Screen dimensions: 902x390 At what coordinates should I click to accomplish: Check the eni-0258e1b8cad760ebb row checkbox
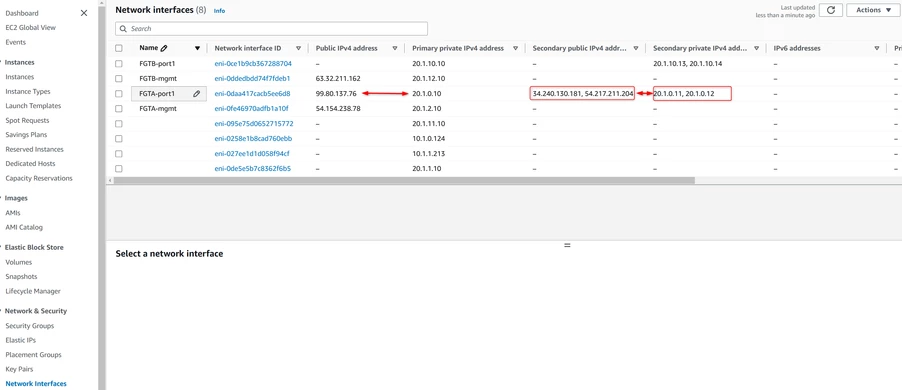pos(119,139)
